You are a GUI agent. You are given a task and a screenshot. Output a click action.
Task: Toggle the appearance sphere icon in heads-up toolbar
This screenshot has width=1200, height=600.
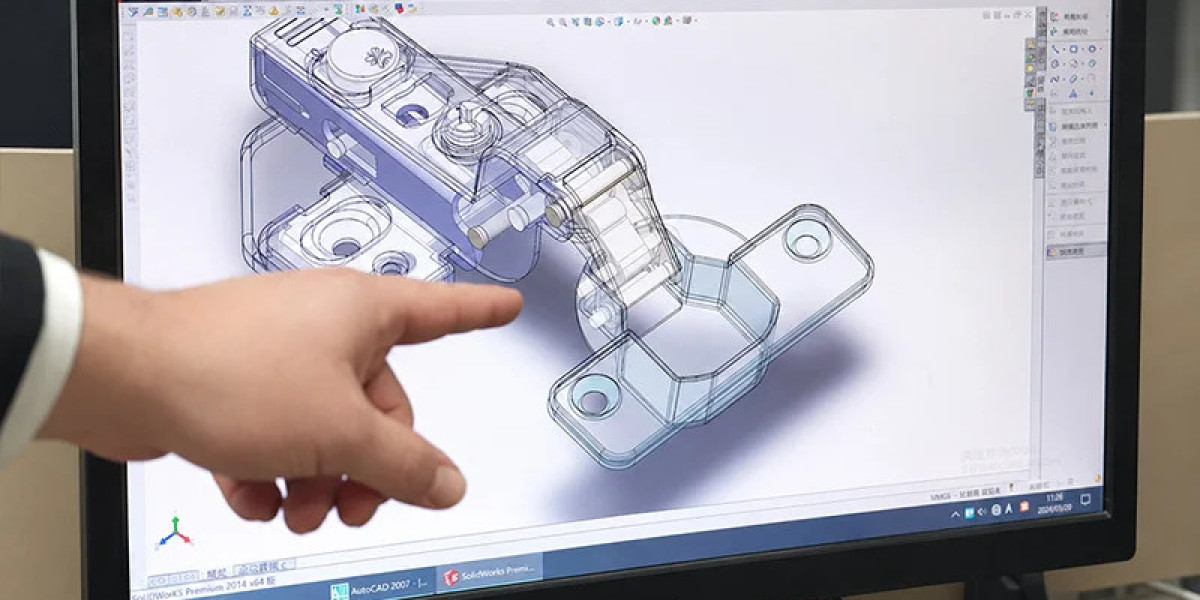tap(656, 21)
